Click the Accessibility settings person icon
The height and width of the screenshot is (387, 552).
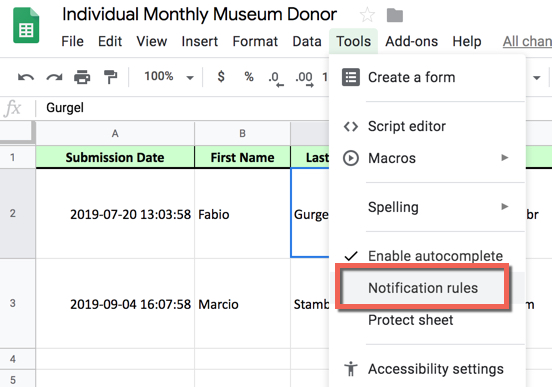(x=351, y=369)
